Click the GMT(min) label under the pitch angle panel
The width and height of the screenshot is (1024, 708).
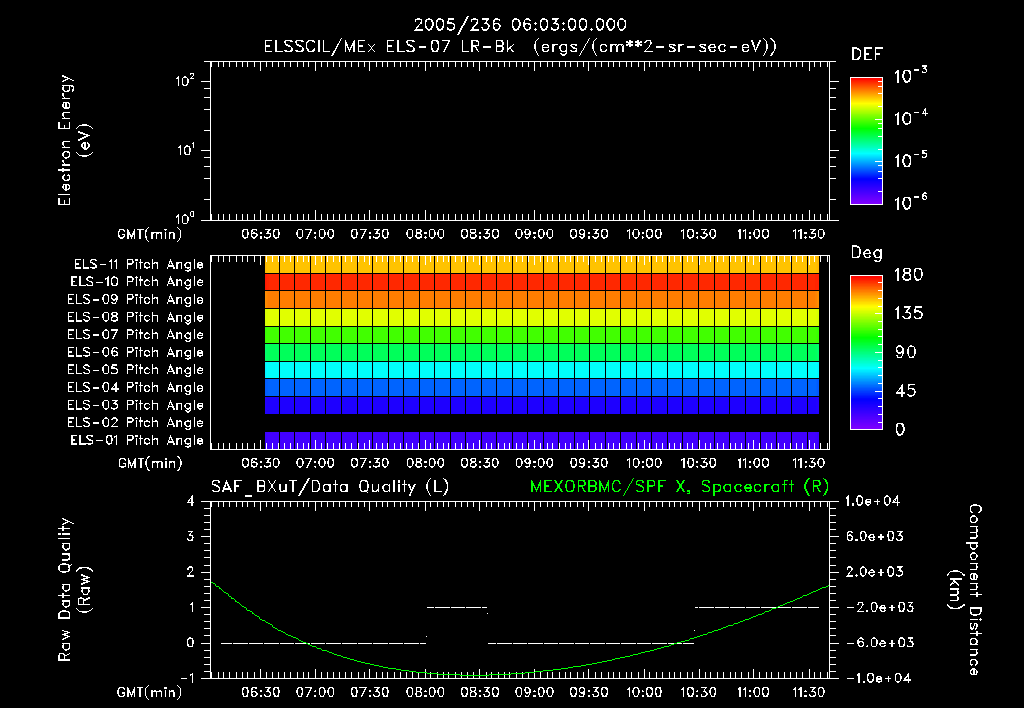150,463
